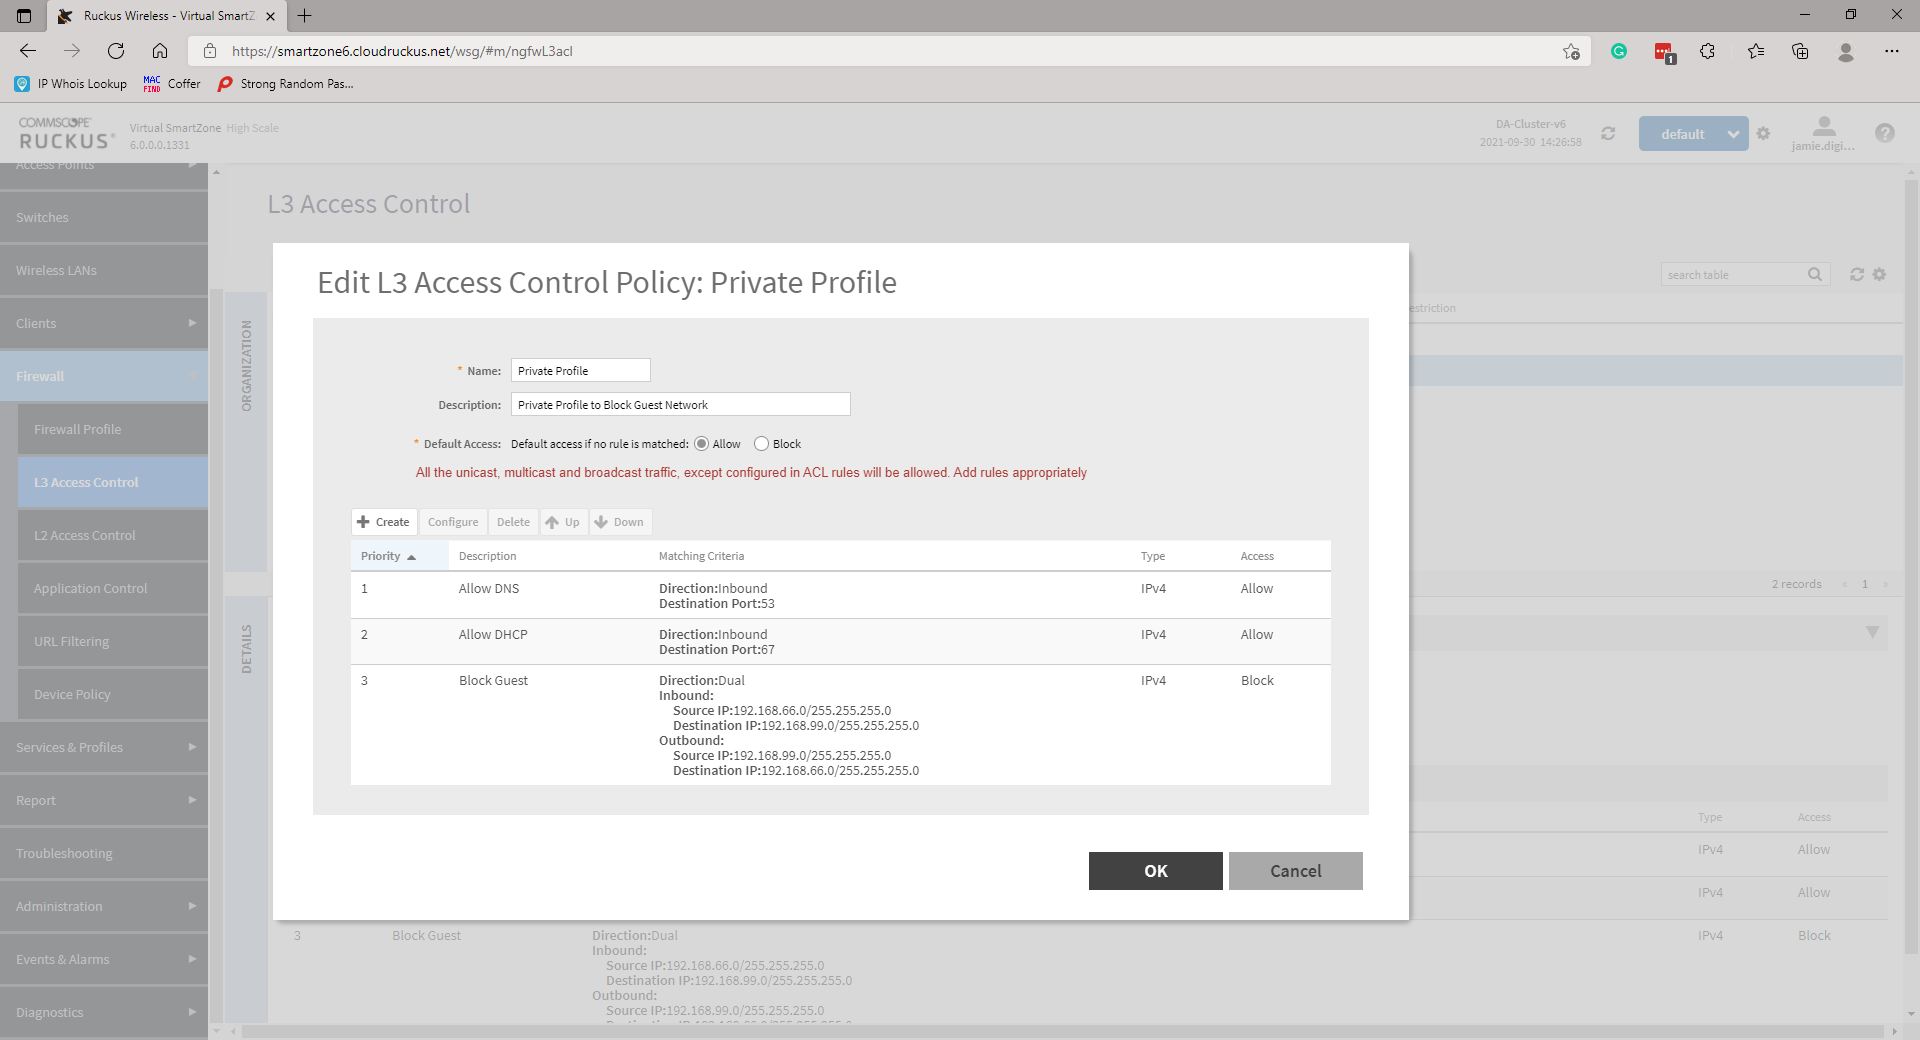This screenshot has height=1040, width=1920.
Task: Cancel editing the access policy
Action: pos(1295,871)
